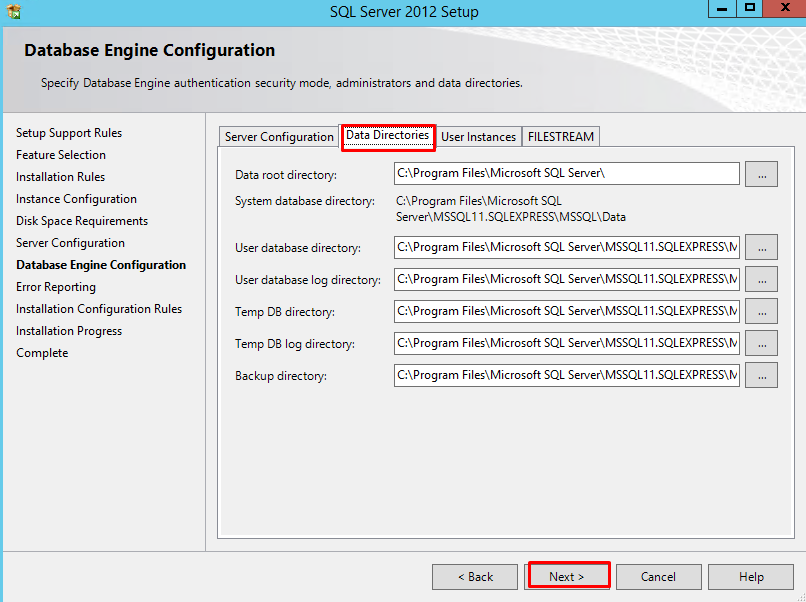
Task: Select the Installation Progress step
Action: point(69,331)
